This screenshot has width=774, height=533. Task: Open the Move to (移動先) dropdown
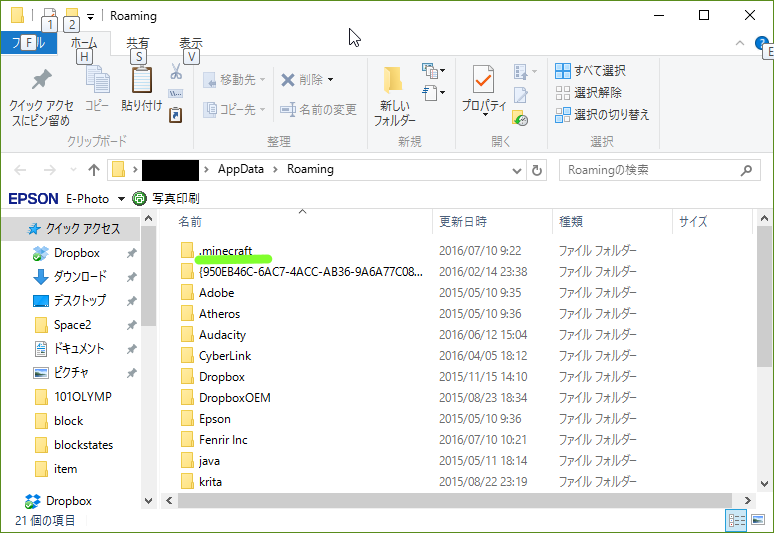[x=234, y=79]
